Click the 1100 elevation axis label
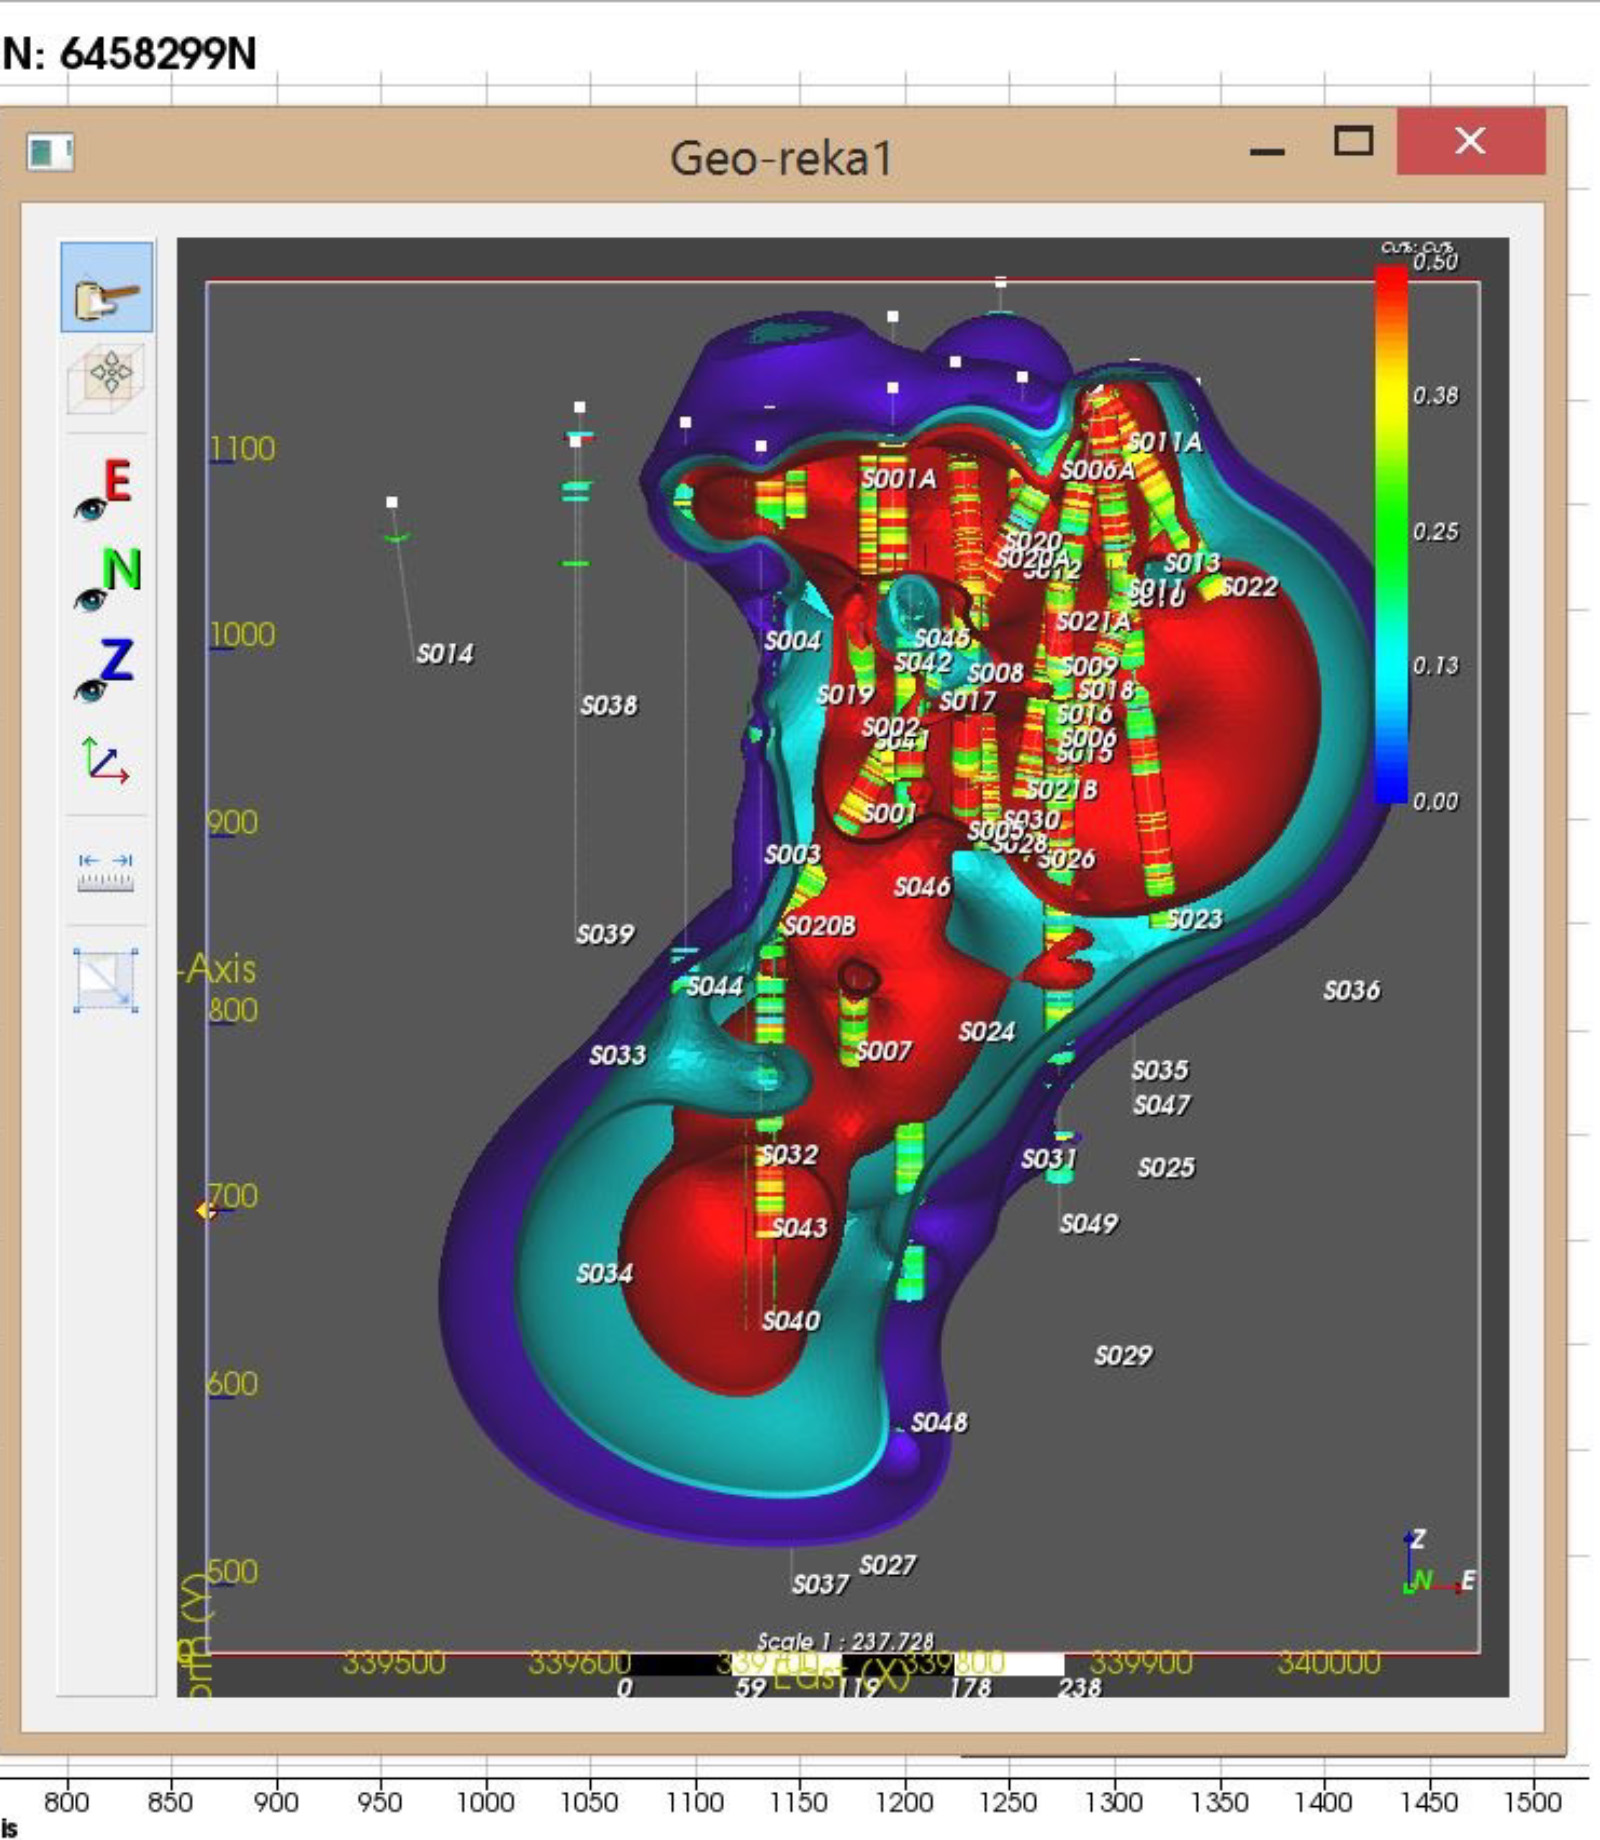1600x1840 pixels. point(242,449)
